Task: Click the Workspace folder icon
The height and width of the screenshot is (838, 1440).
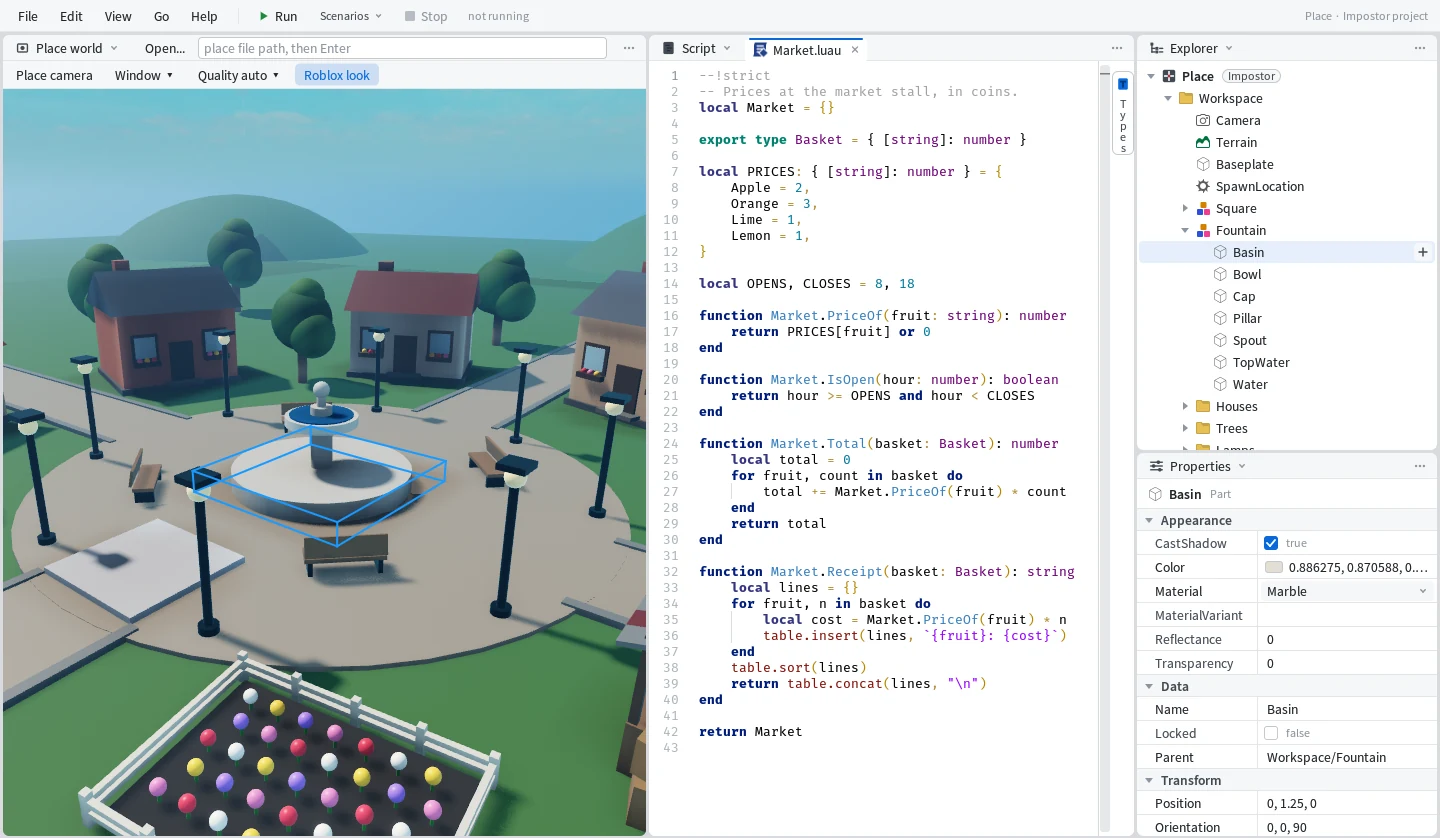Action: (x=1186, y=98)
